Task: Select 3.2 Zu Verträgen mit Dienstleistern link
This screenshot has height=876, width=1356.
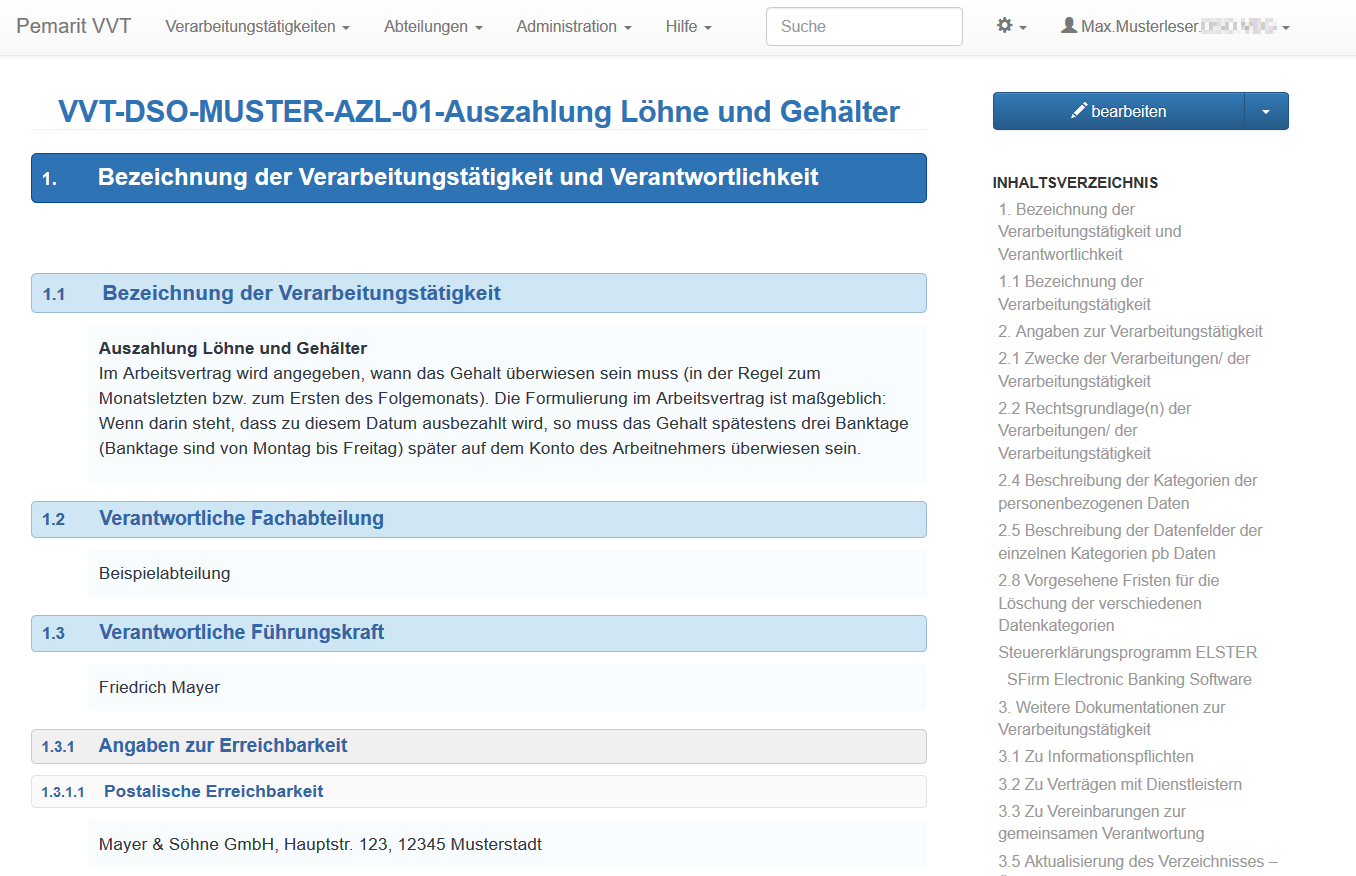Action: coord(1119,784)
